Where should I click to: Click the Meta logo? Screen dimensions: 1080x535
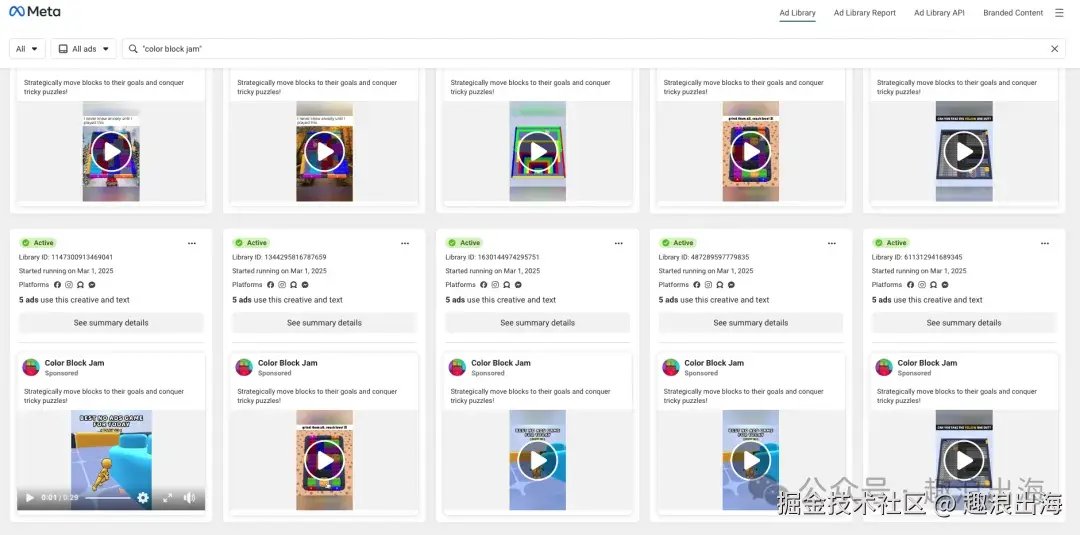click(x=34, y=12)
